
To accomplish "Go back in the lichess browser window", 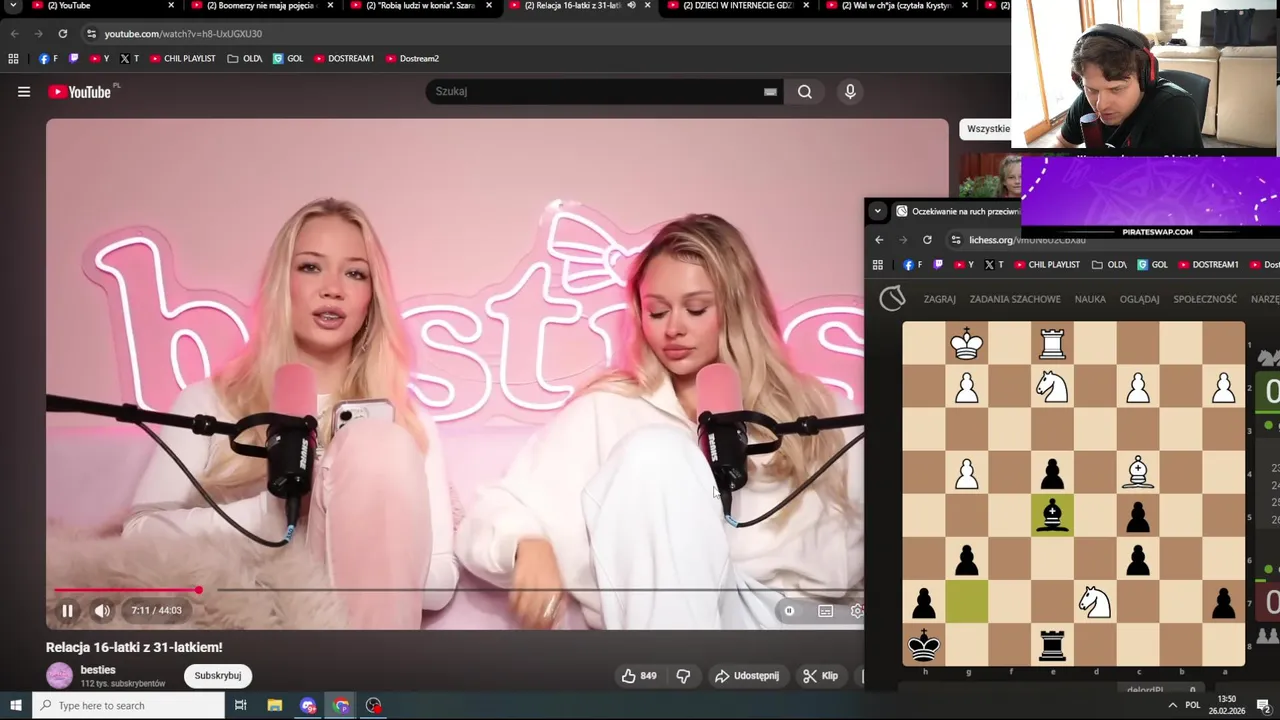I will click(879, 240).
